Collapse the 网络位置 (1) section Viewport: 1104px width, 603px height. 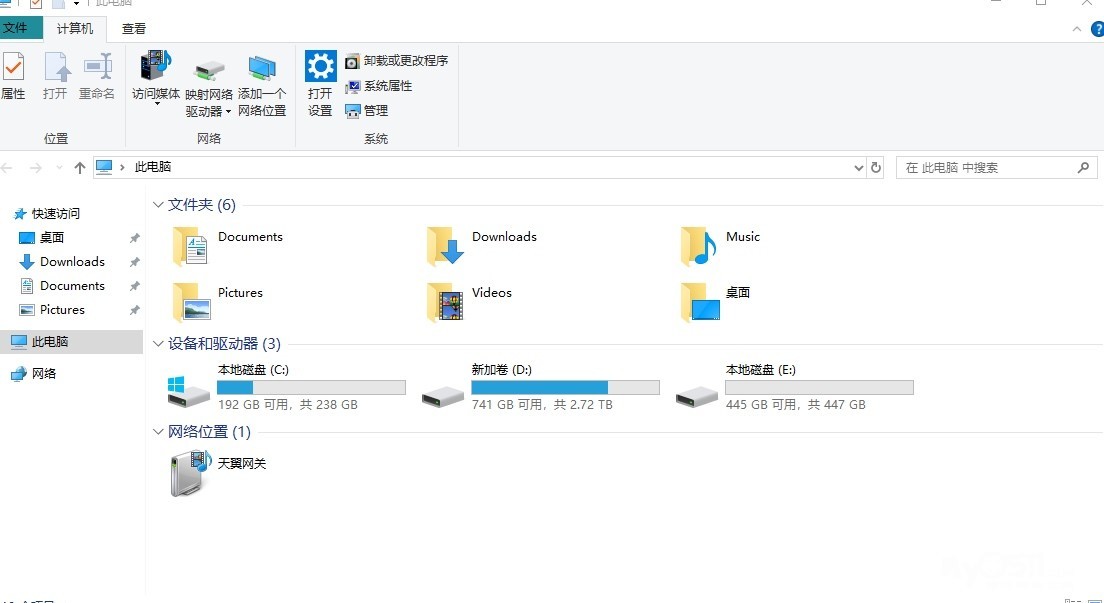[158, 432]
